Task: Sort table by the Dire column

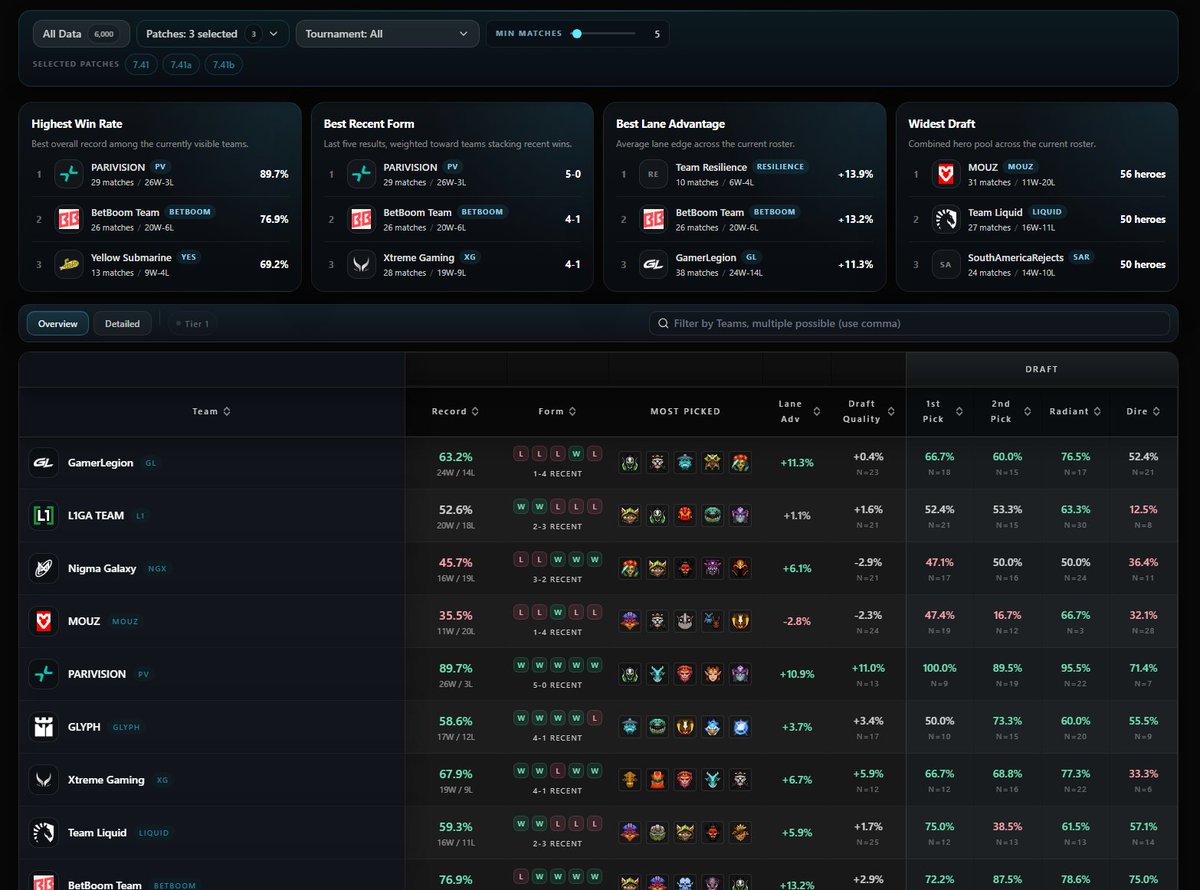Action: (x=1143, y=411)
